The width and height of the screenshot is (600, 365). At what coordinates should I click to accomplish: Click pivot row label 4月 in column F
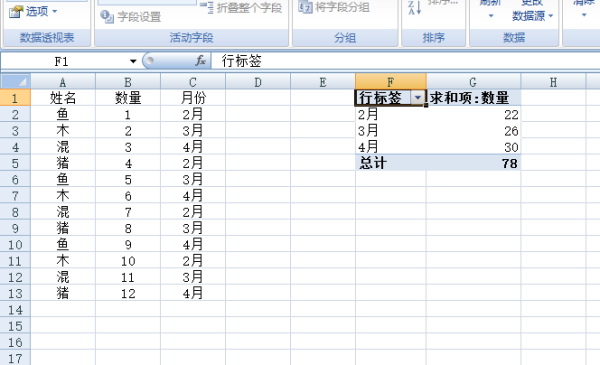(x=391, y=147)
